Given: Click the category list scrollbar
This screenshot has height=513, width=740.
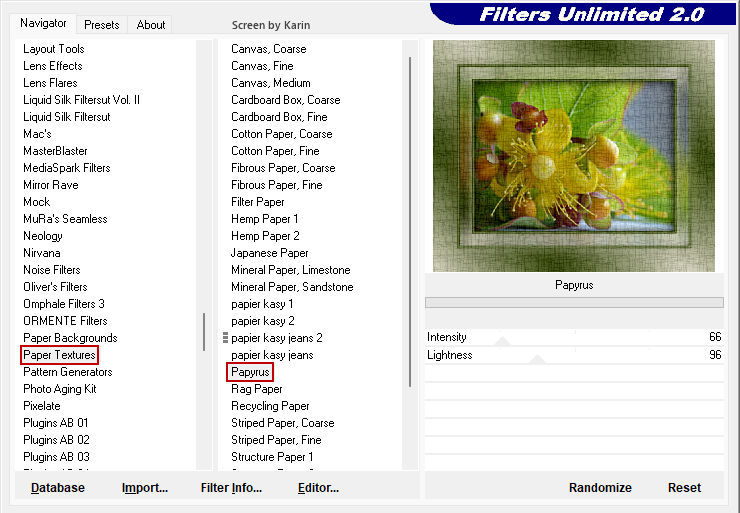Looking at the screenshot, I should tap(205, 331).
